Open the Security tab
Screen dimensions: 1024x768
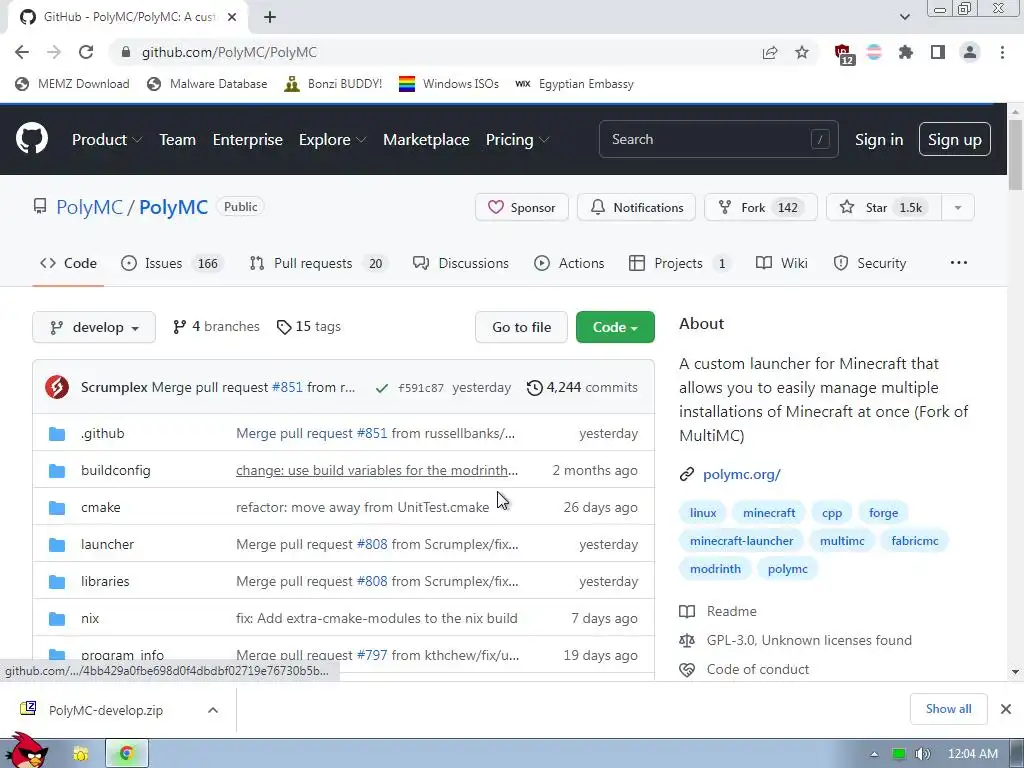click(870, 263)
